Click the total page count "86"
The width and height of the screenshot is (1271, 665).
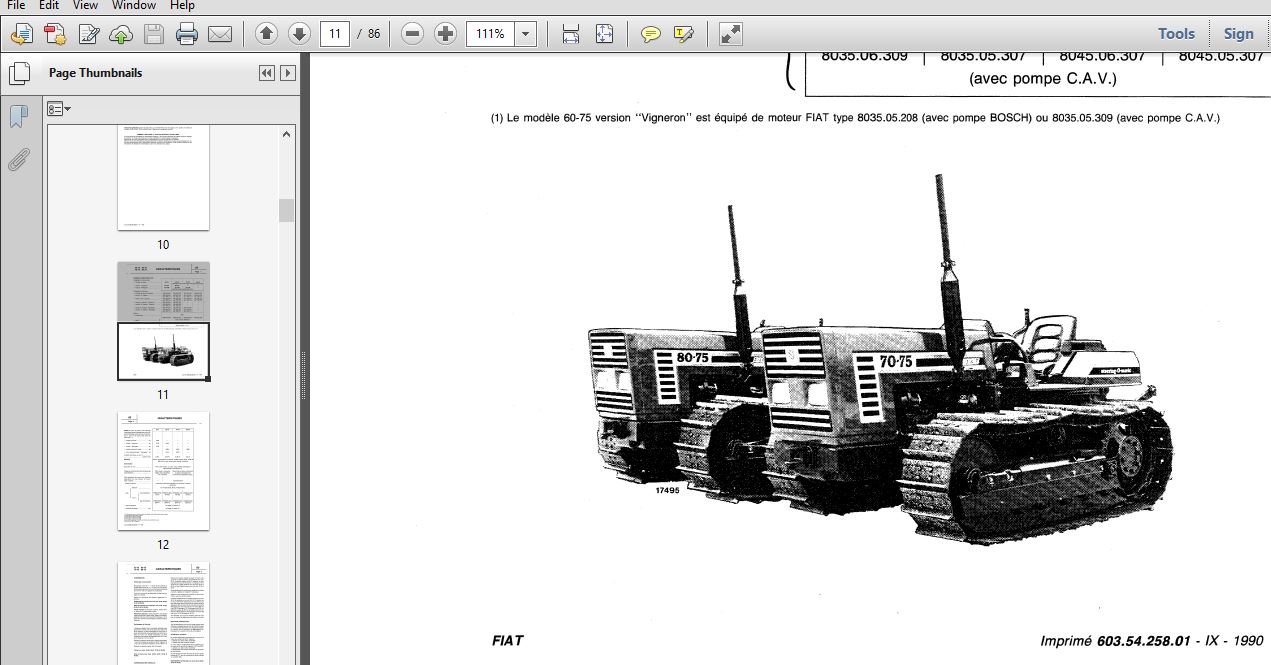tap(374, 34)
